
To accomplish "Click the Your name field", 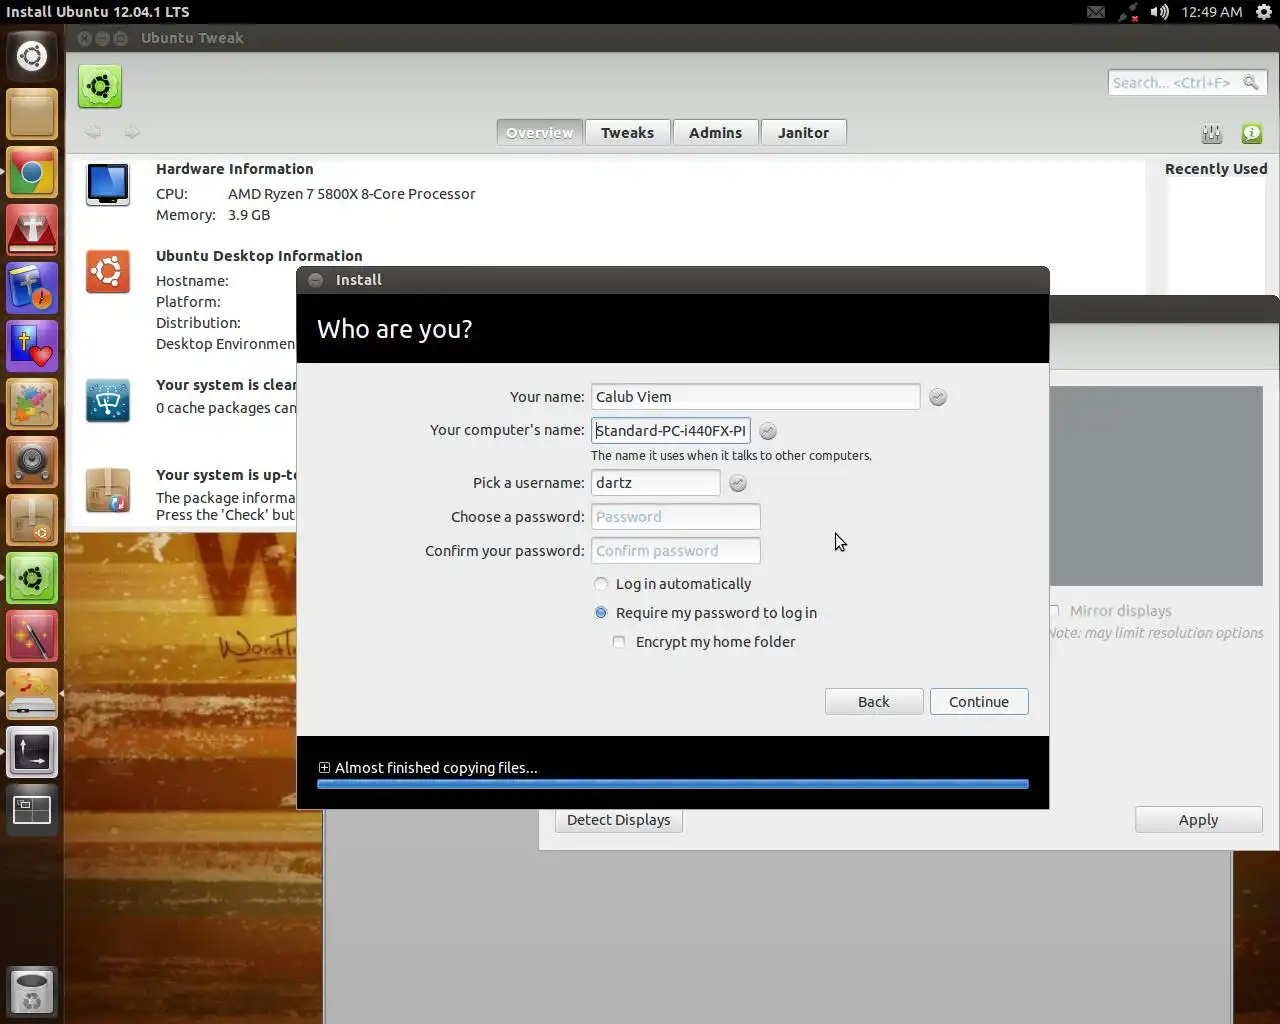I will coord(755,397).
